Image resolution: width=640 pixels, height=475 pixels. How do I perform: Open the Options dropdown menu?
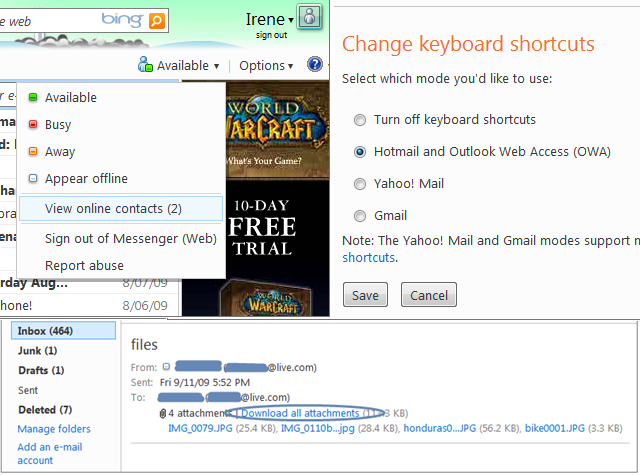(266, 66)
